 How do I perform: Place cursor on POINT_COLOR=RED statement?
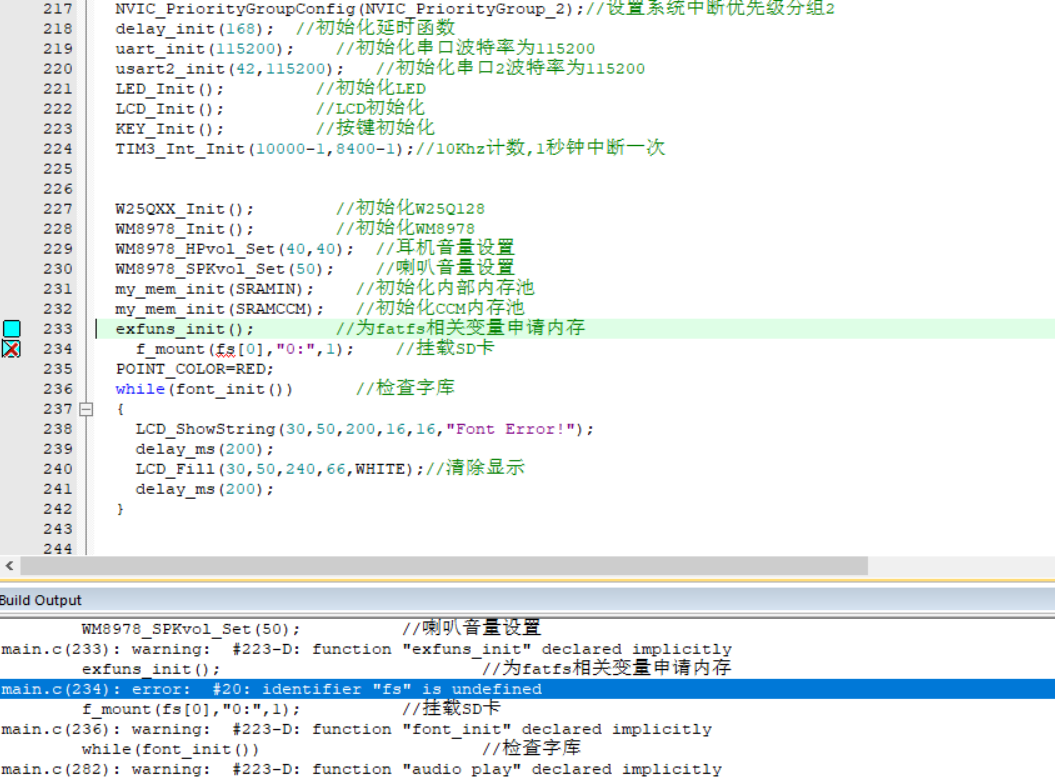tap(193, 369)
